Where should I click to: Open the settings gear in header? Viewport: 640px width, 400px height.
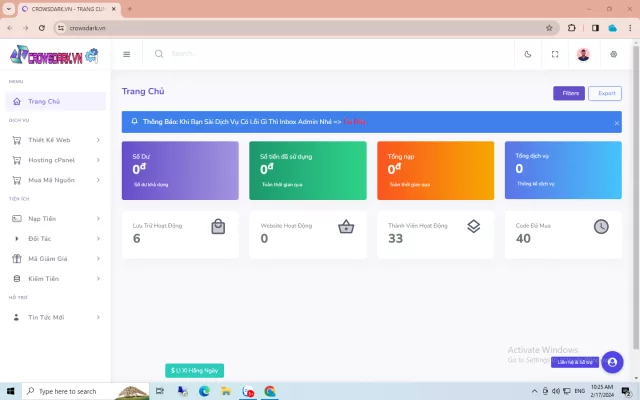click(x=613, y=54)
